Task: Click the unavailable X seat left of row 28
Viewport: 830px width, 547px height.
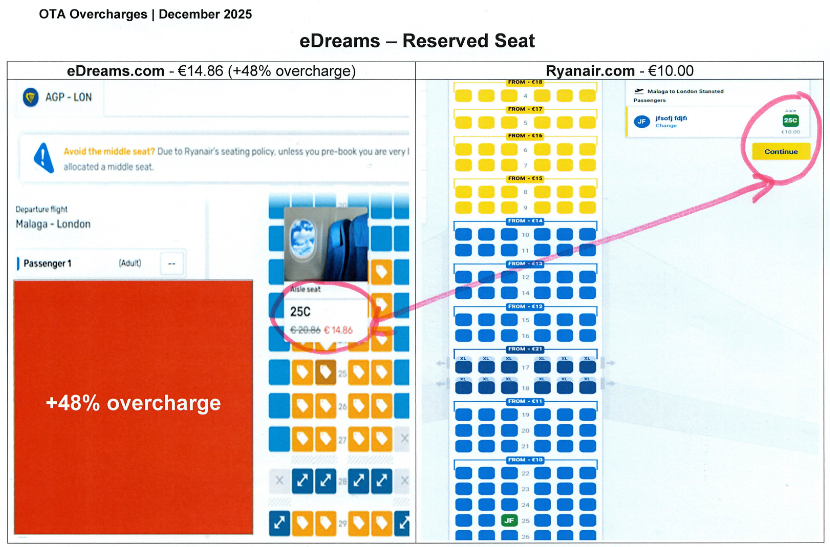Action: [x=278, y=480]
